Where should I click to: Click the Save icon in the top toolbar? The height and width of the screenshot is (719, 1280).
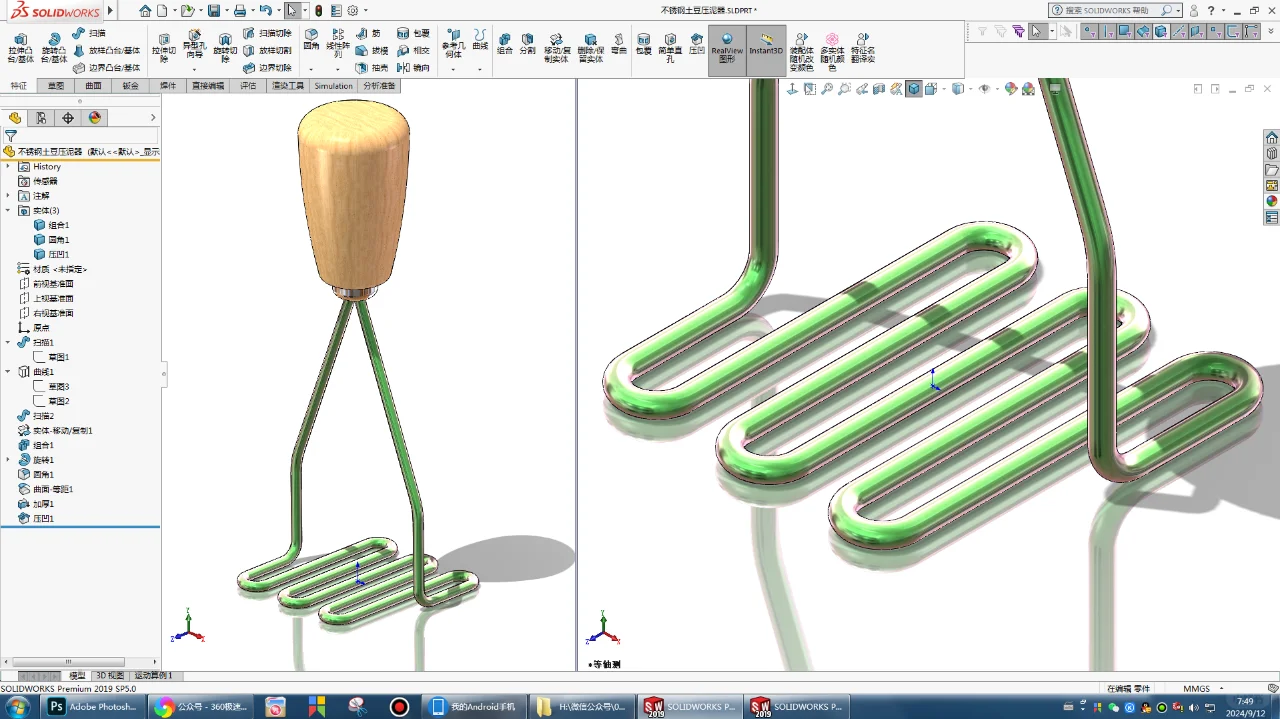(x=214, y=10)
